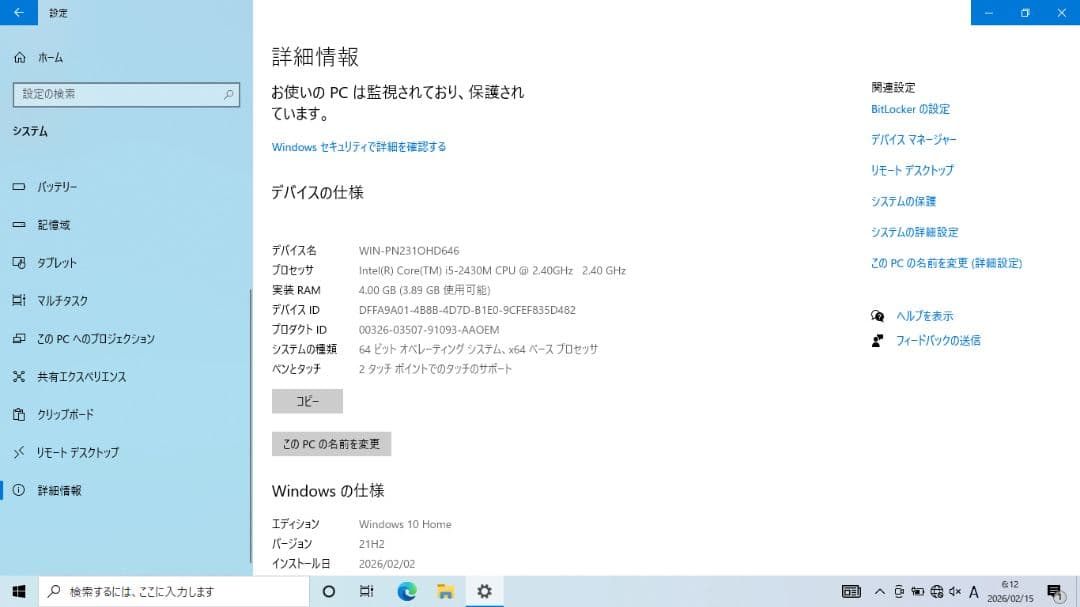Open リモート デスクトップ related settings link
This screenshot has height=607, width=1080.
[x=912, y=170]
